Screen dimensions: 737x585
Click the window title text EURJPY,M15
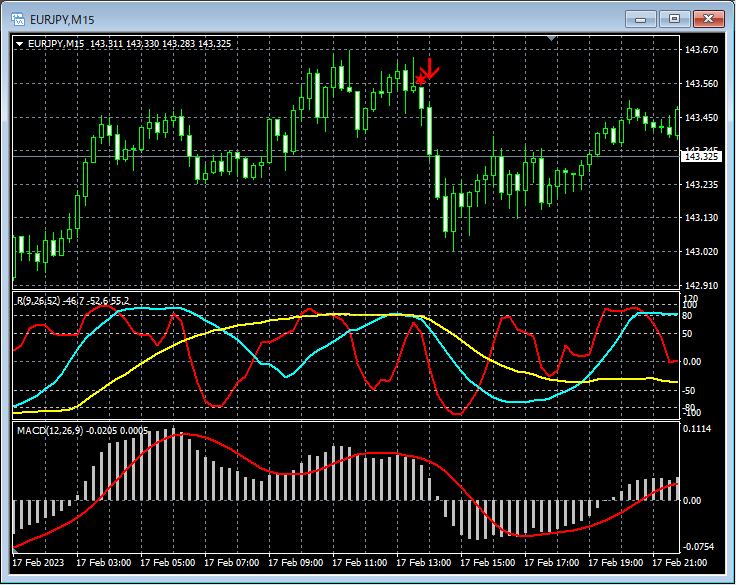(x=62, y=20)
